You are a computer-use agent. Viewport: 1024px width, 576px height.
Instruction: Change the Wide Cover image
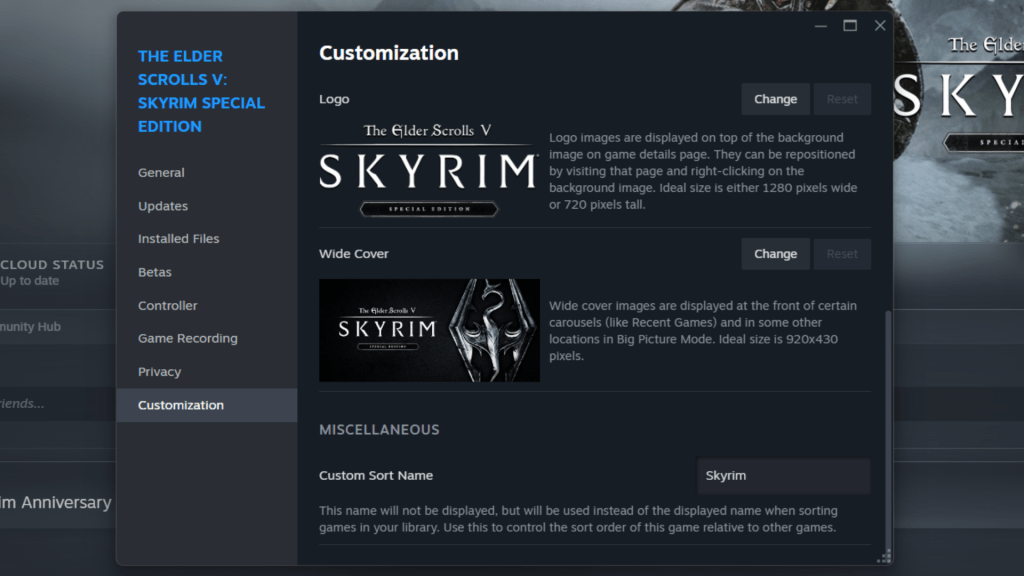click(775, 253)
